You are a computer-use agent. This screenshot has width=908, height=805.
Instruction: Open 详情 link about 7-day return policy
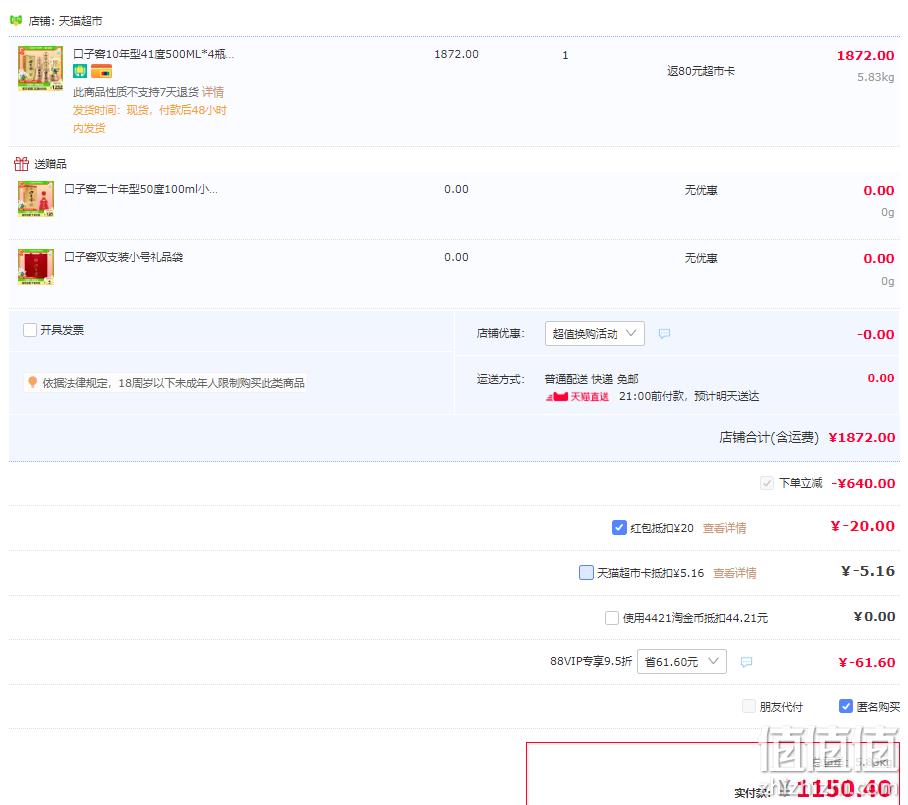[213, 92]
